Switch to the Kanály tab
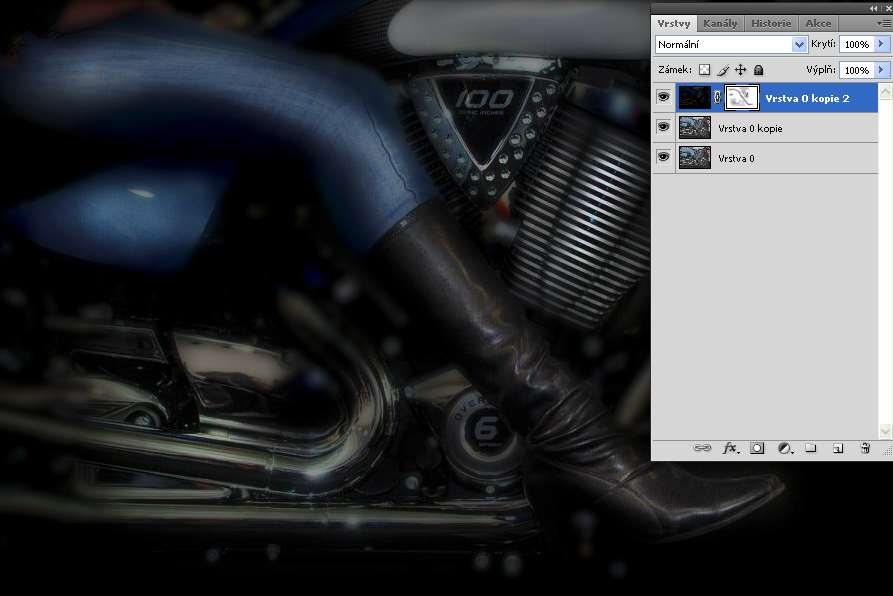The height and width of the screenshot is (596, 893). click(x=720, y=23)
